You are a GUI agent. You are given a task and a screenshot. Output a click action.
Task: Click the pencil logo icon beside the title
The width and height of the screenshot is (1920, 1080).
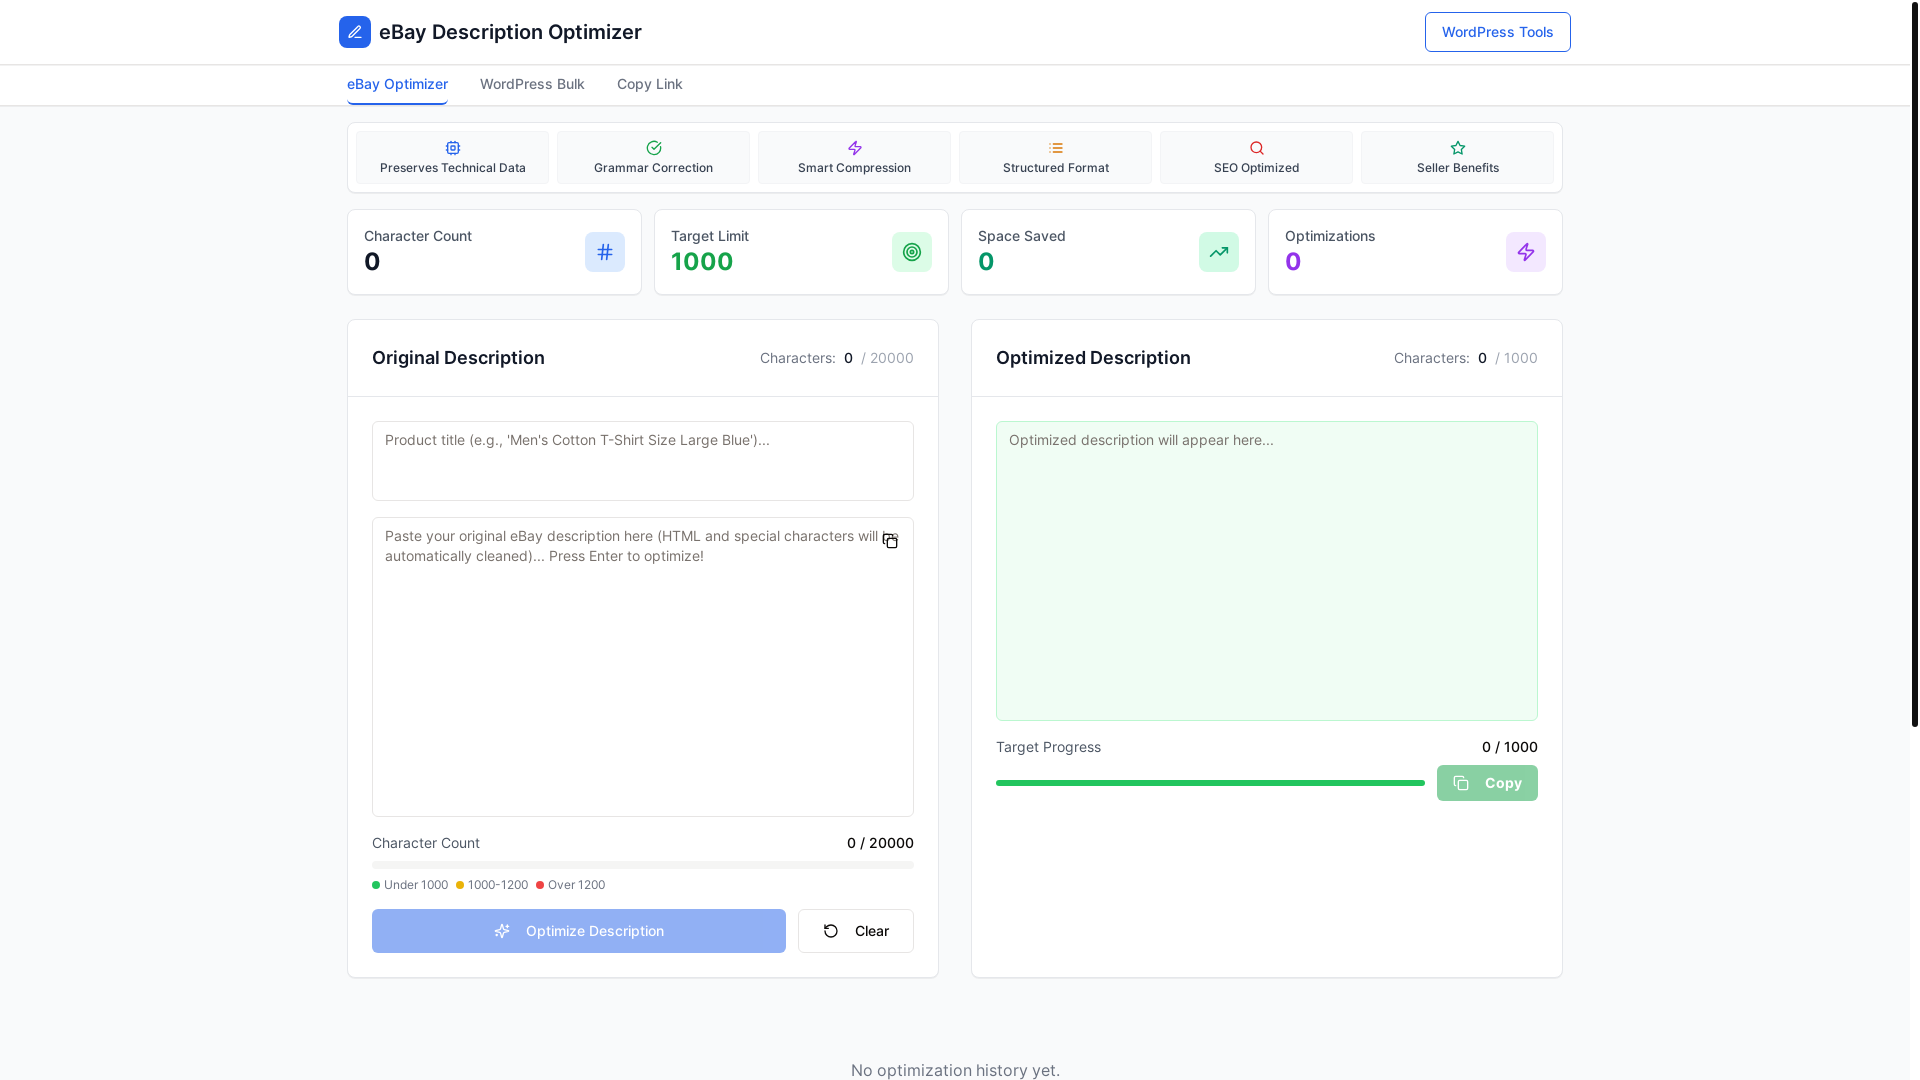pyautogui.click(x=355, y=32)
